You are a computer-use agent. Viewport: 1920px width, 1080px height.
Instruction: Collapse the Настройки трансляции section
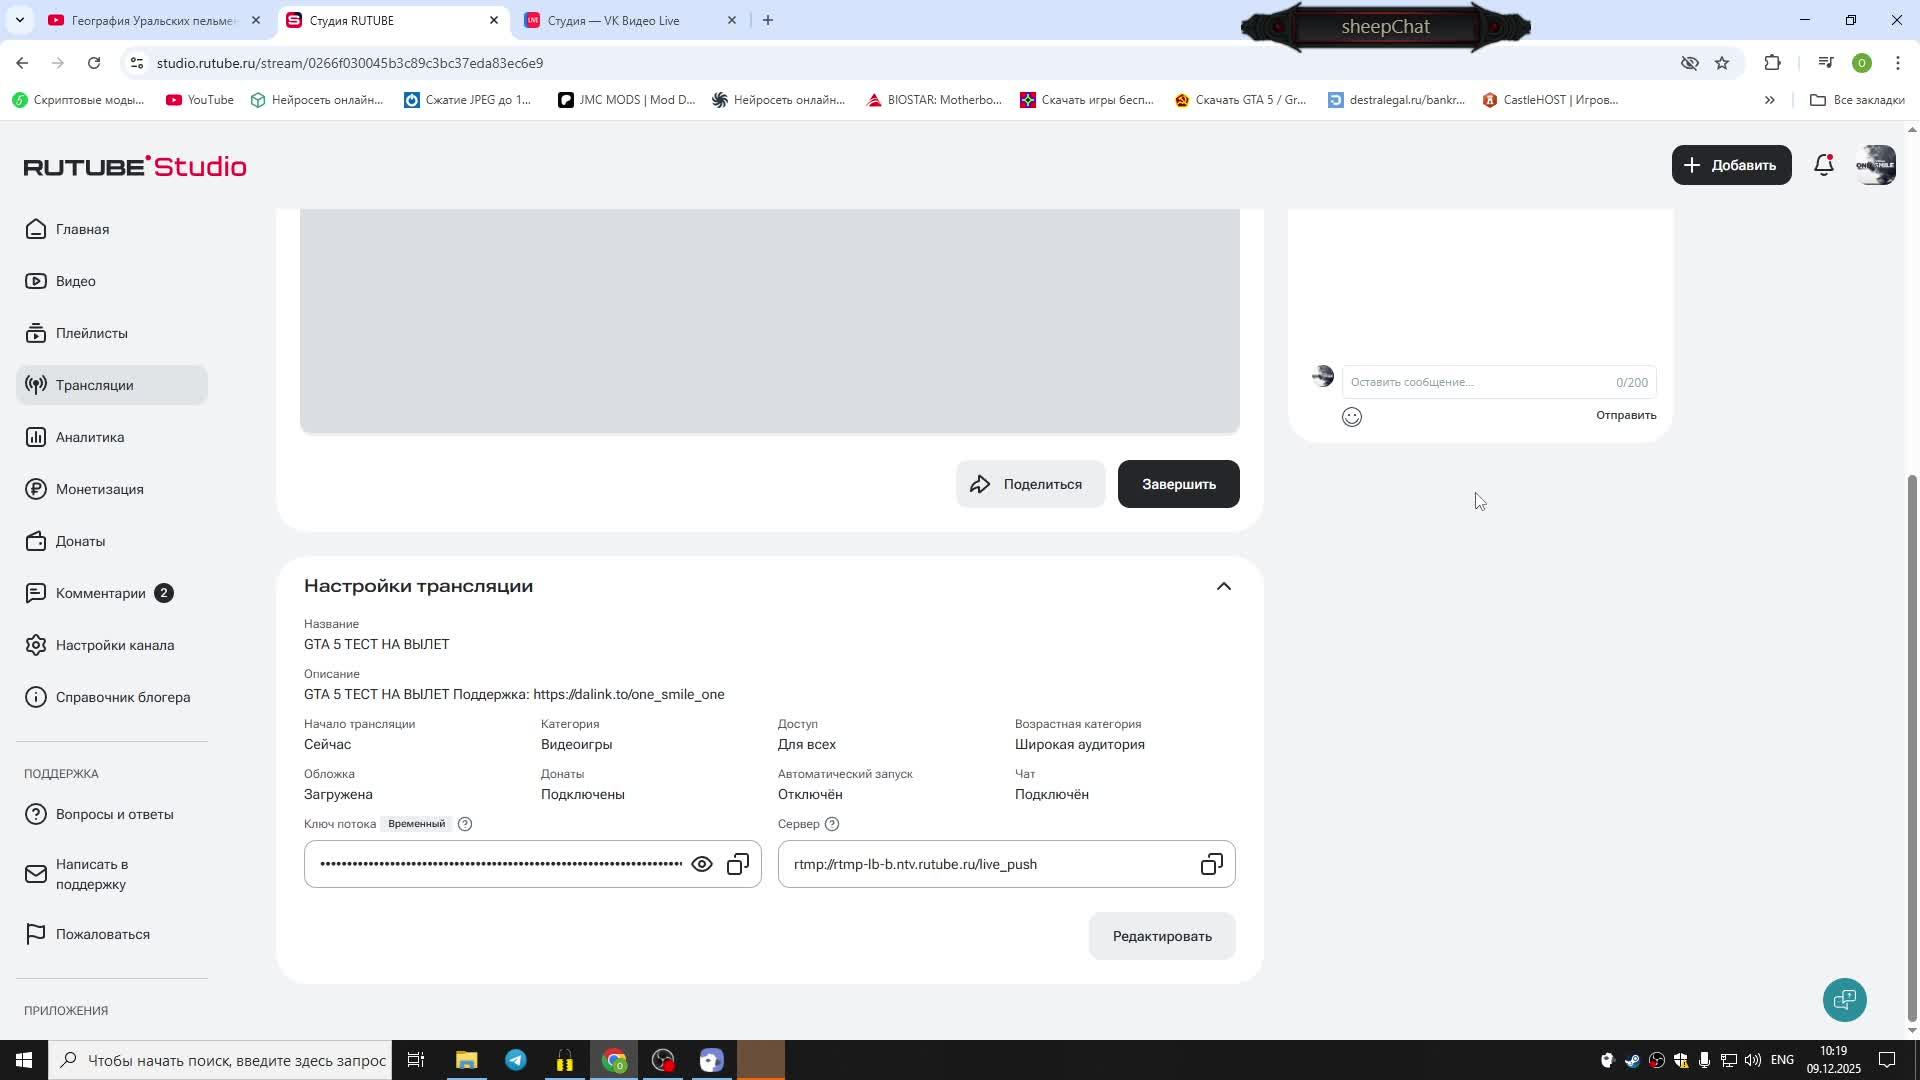click(1223, 587)
